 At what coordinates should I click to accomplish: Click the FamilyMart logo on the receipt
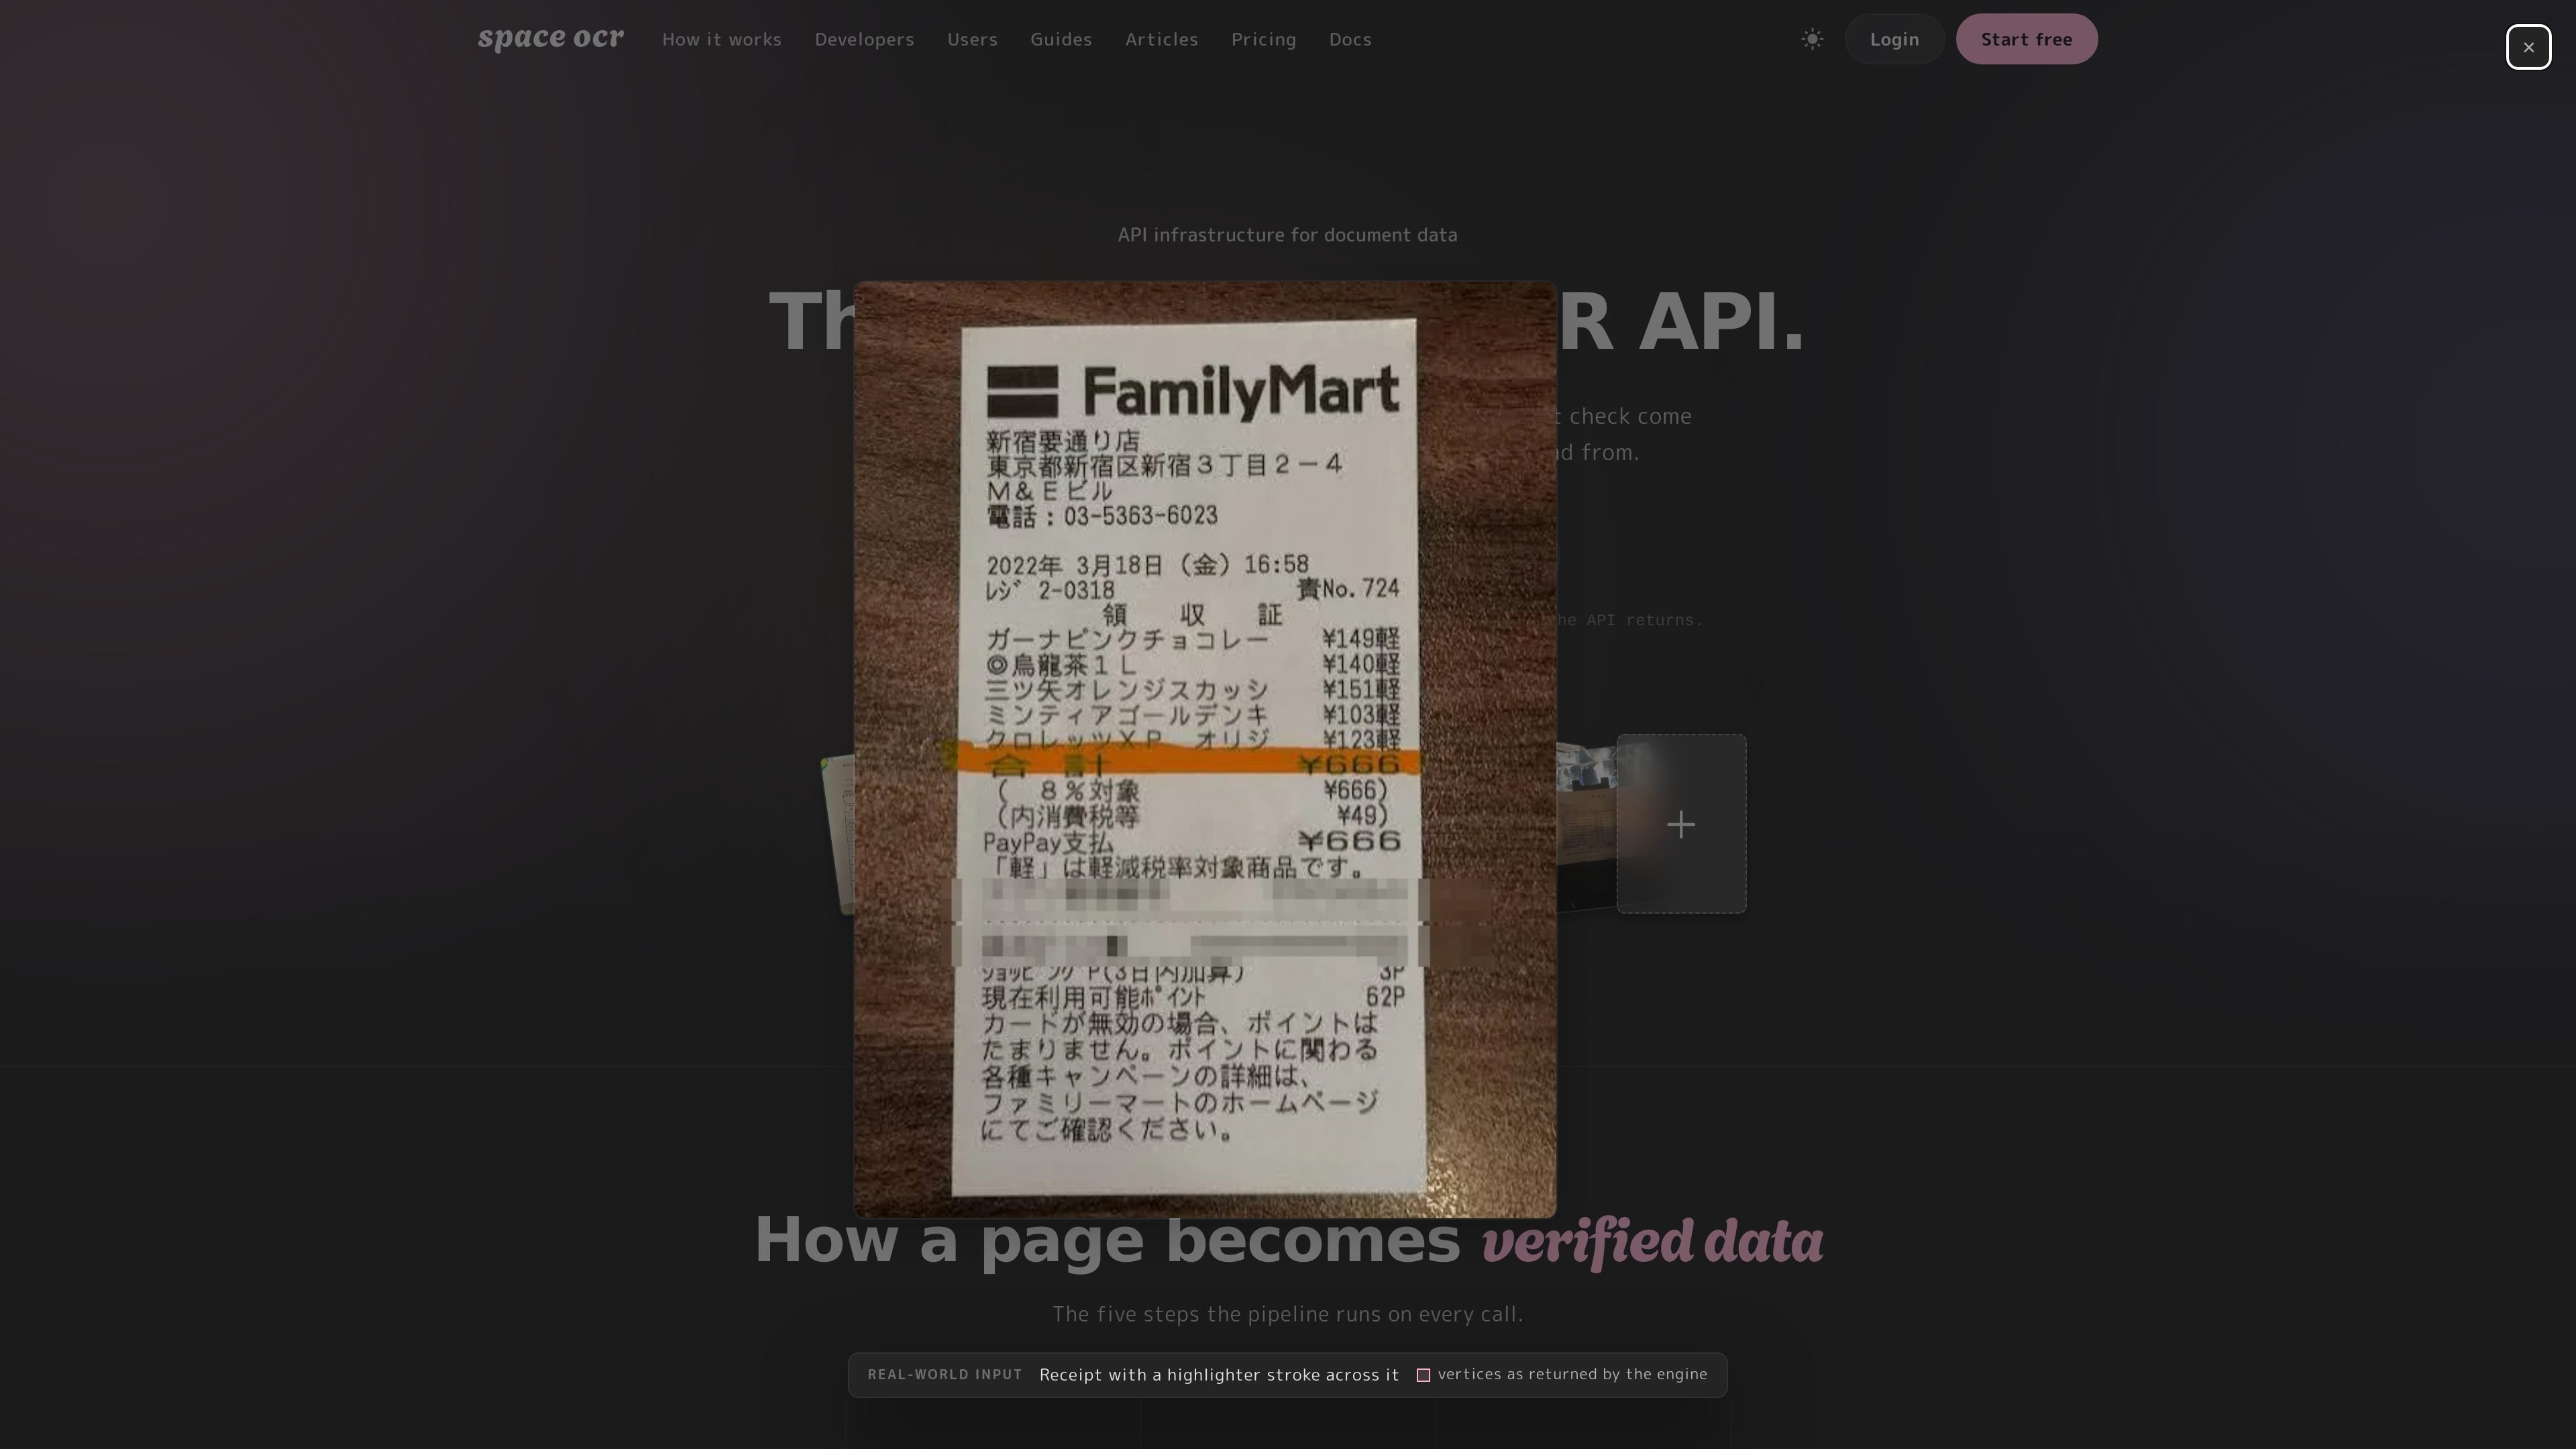pos(1192,391)
